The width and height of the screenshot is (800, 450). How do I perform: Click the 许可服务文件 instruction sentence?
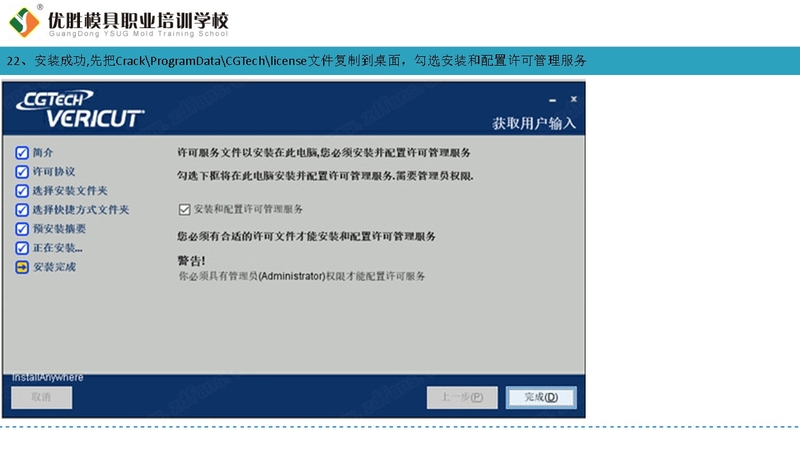[x=324, y=153]
